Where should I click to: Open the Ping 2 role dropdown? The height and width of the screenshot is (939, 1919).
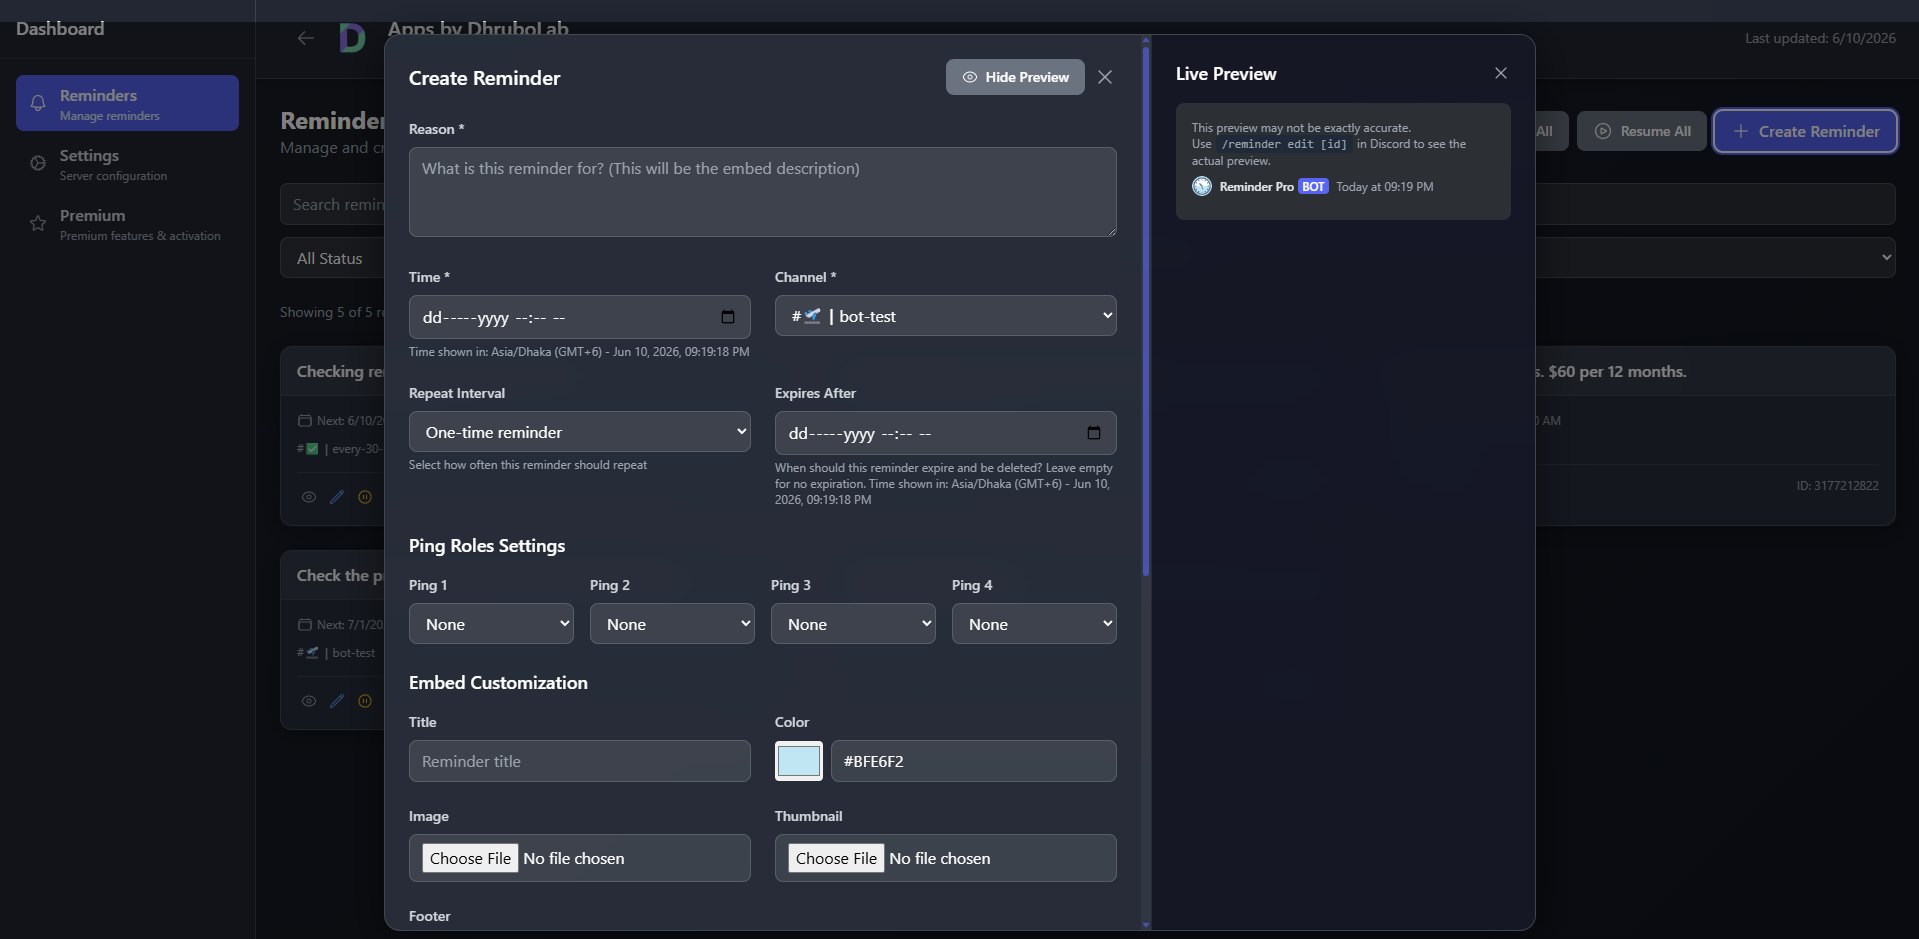(672, 624)
